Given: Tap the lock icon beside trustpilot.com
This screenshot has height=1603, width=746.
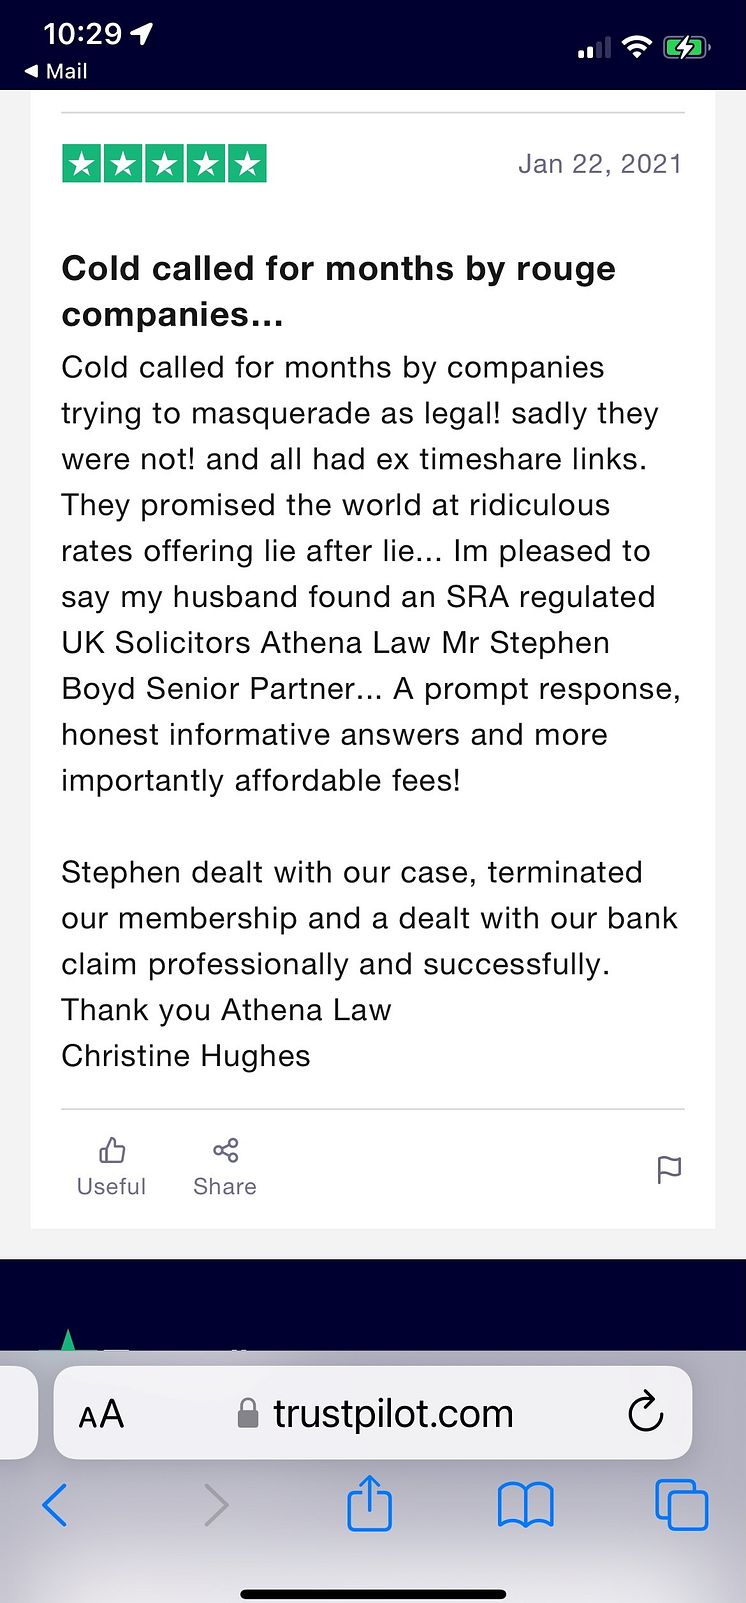Looking at the screenshot, I should [x=247, y=1413].
